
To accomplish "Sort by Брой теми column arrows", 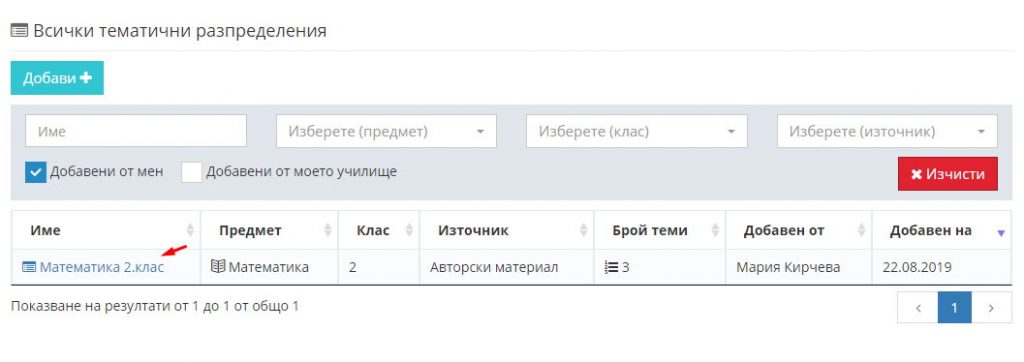I will coord(715,230).
